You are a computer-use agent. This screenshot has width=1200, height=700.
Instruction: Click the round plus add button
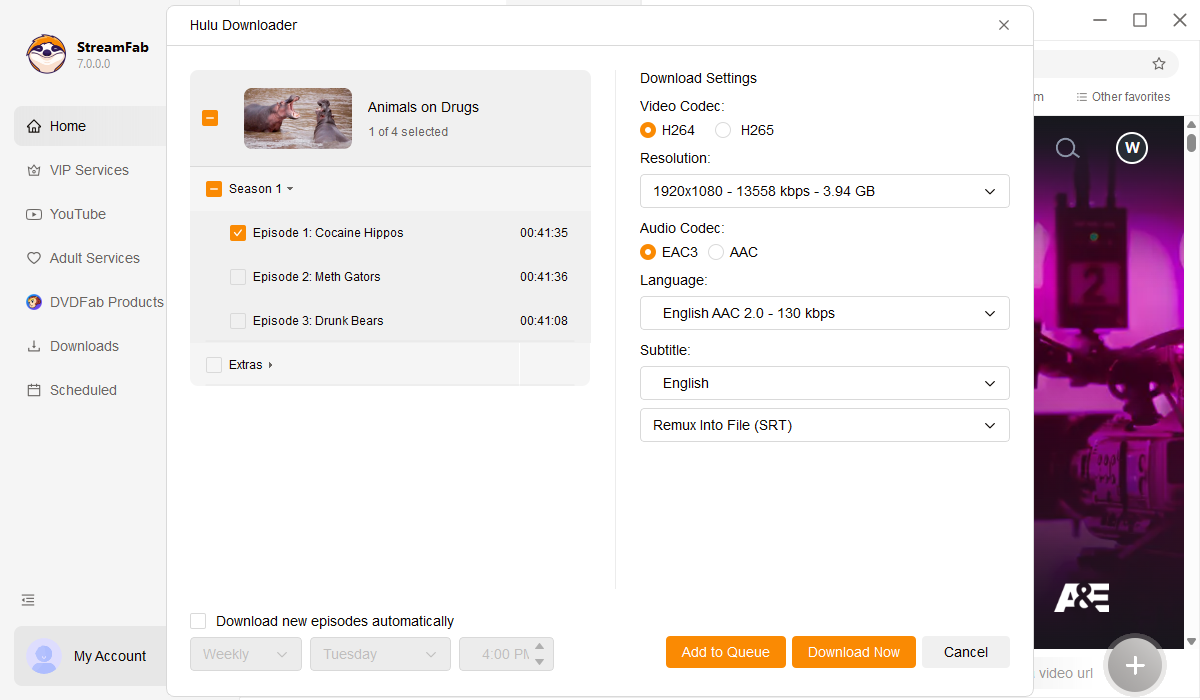[1134, 665]
